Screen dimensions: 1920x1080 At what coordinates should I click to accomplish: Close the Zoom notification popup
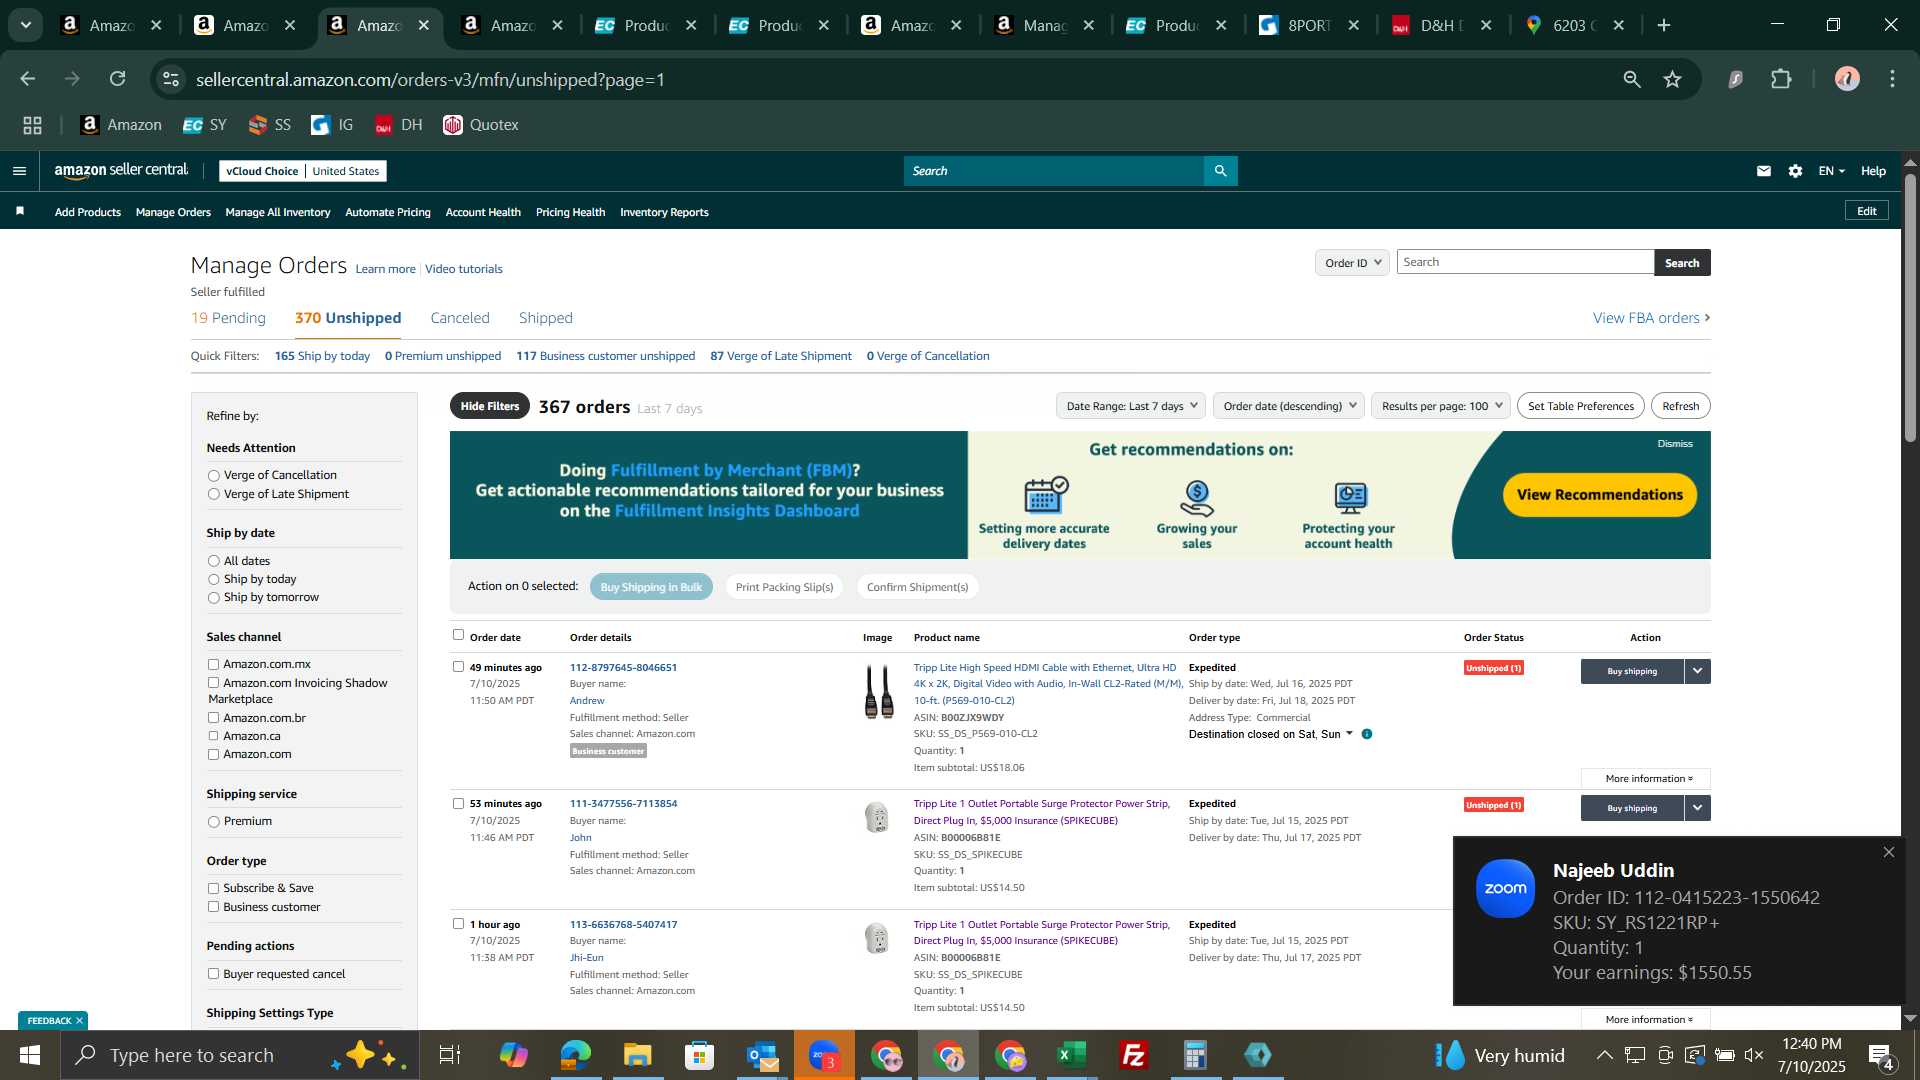point(1889,852)
